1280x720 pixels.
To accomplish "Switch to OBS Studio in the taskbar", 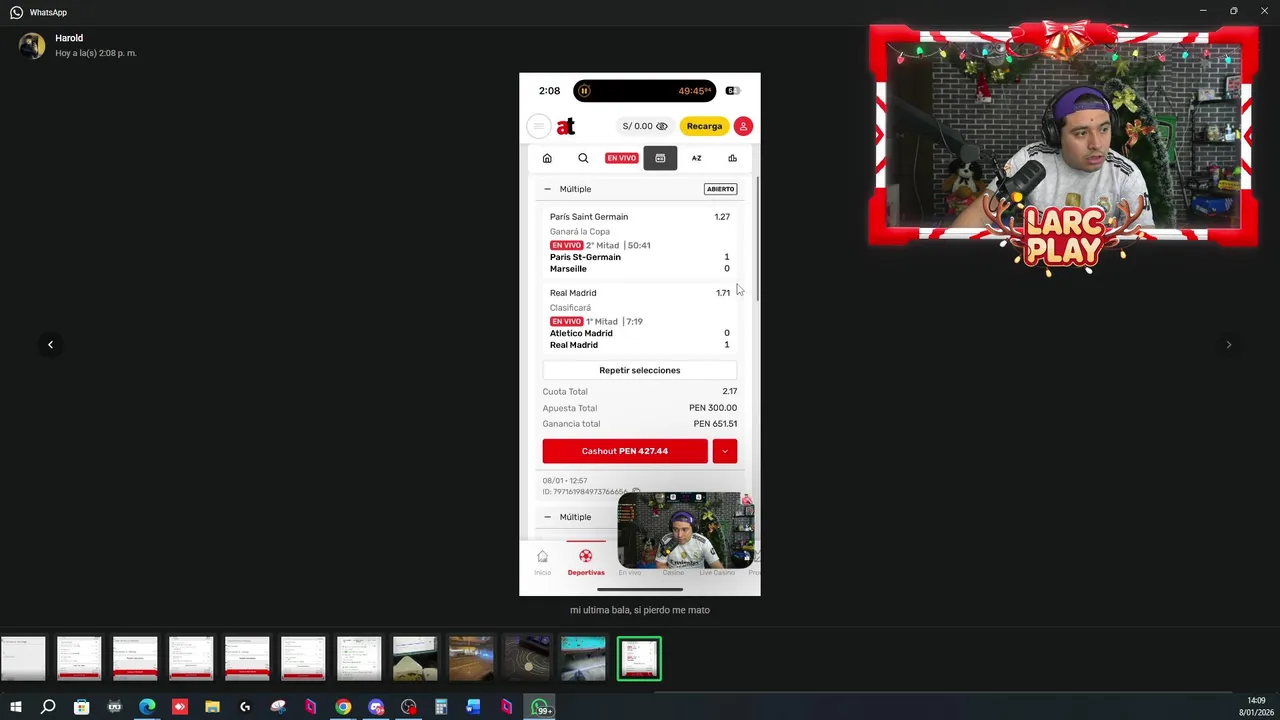I will 409,707.
